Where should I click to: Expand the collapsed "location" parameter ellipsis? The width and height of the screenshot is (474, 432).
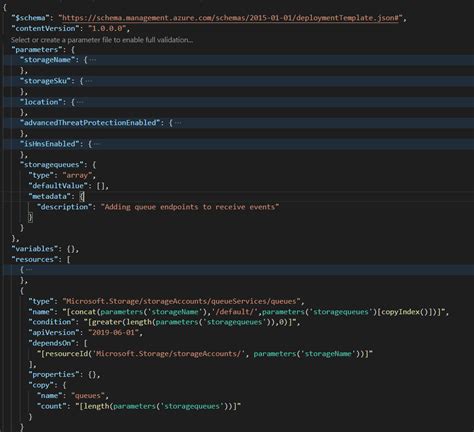[x=80, y=102]
